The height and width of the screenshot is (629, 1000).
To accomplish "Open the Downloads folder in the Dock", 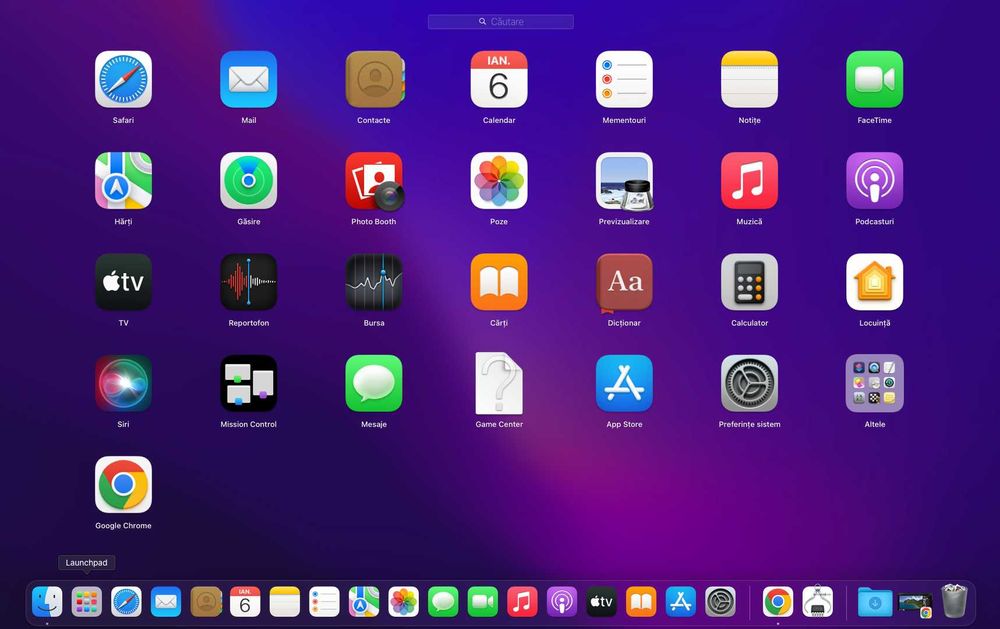I will 875,602.
